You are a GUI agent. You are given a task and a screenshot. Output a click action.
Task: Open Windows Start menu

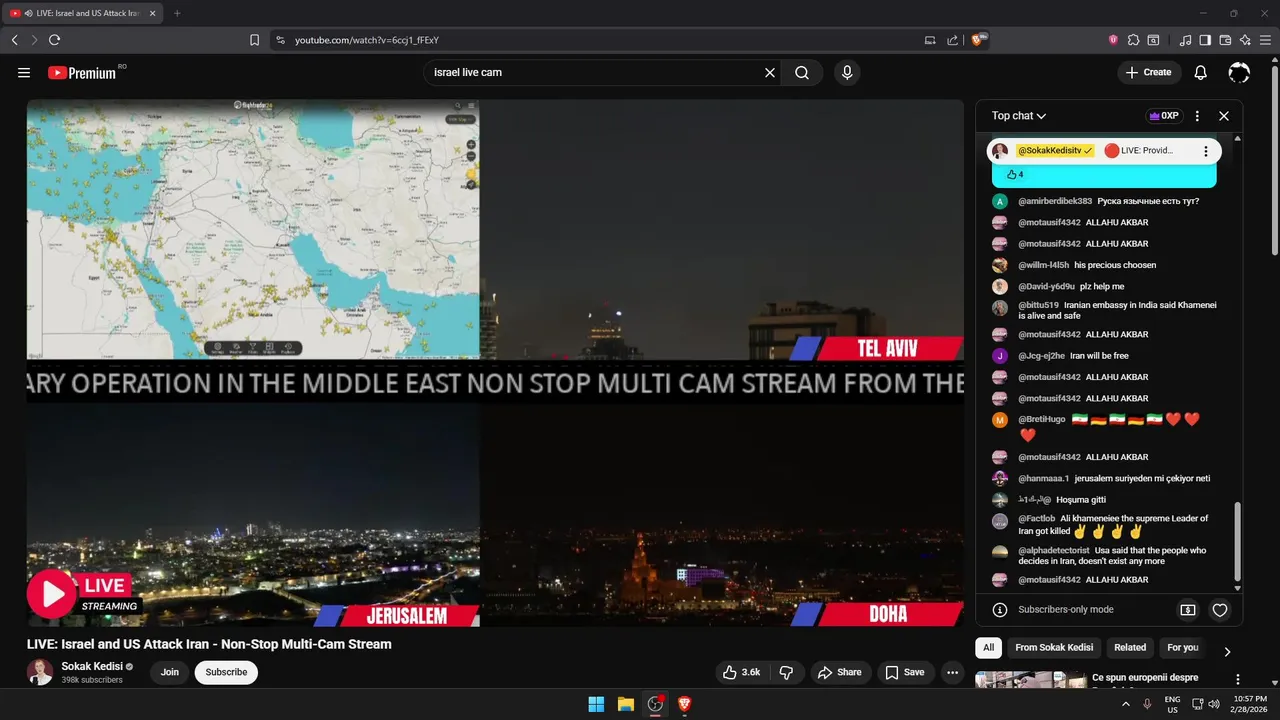coord(596,704)
